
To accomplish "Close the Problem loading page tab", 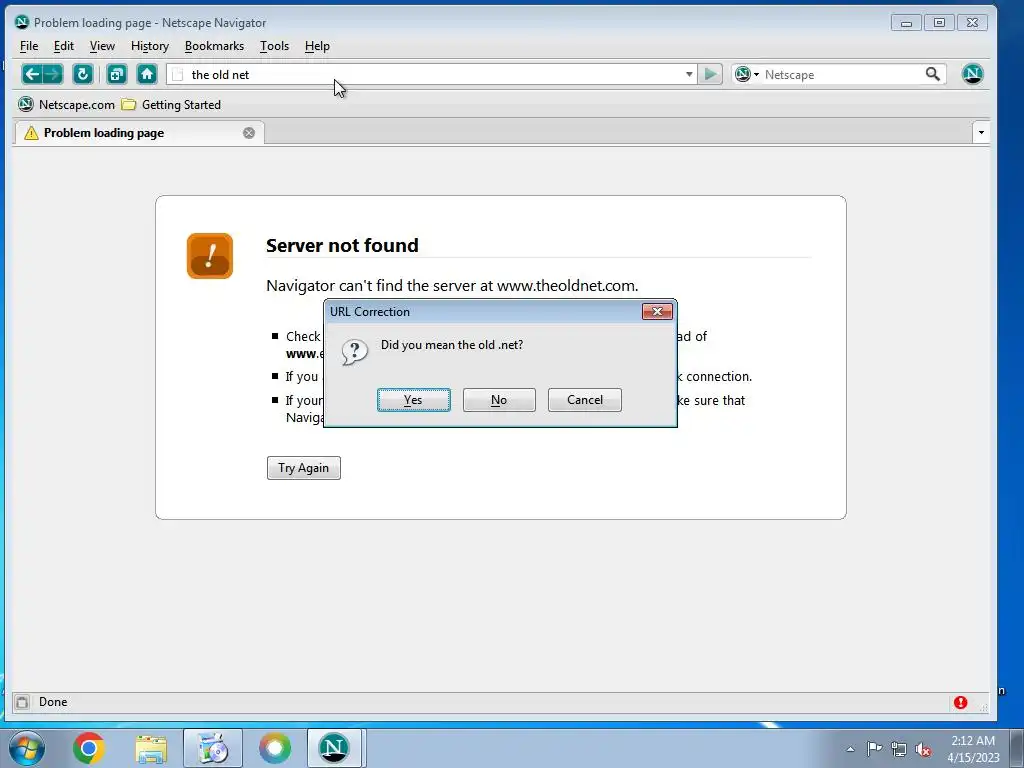I will (249, 133).
